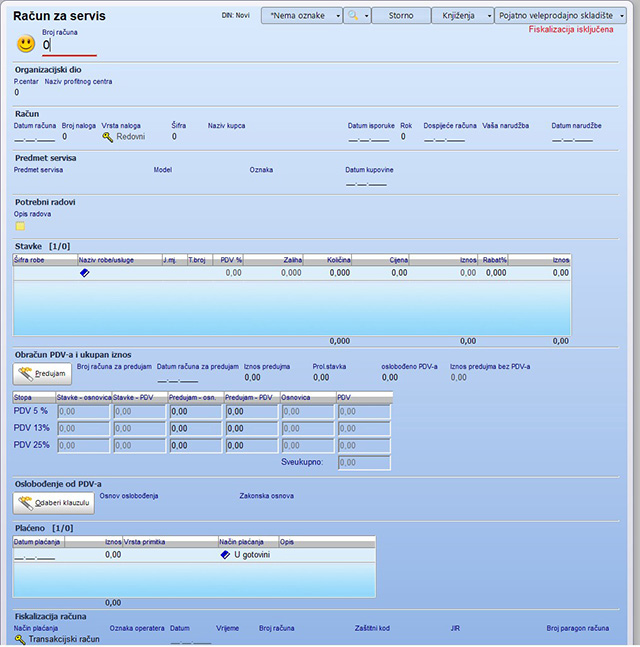Click the Predujam button
640x647 pixels.
pyautogui.click(x=42, y=374)
